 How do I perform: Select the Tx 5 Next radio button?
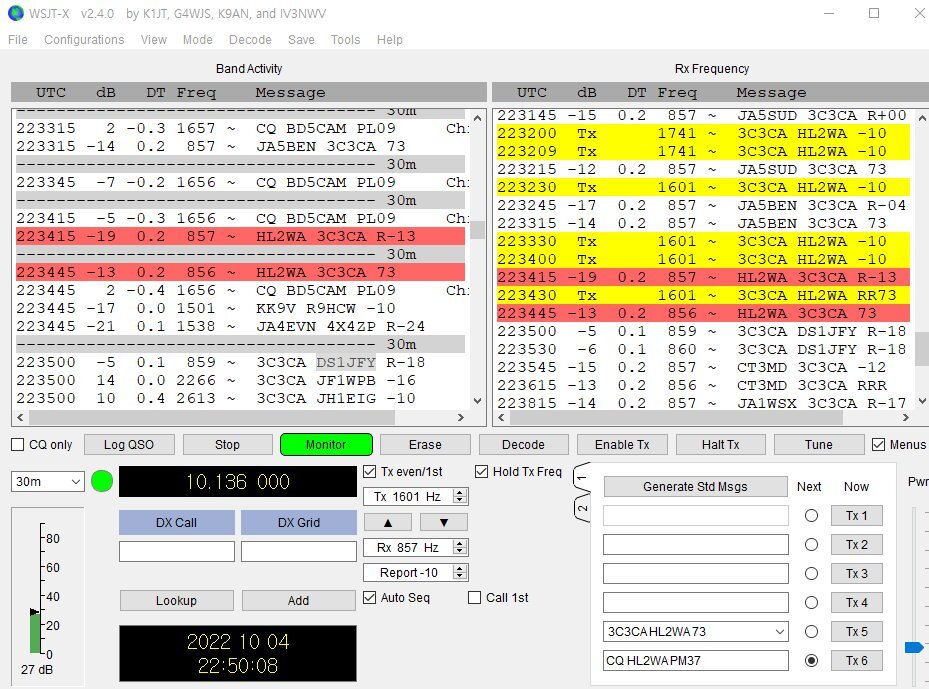point(811,632)
